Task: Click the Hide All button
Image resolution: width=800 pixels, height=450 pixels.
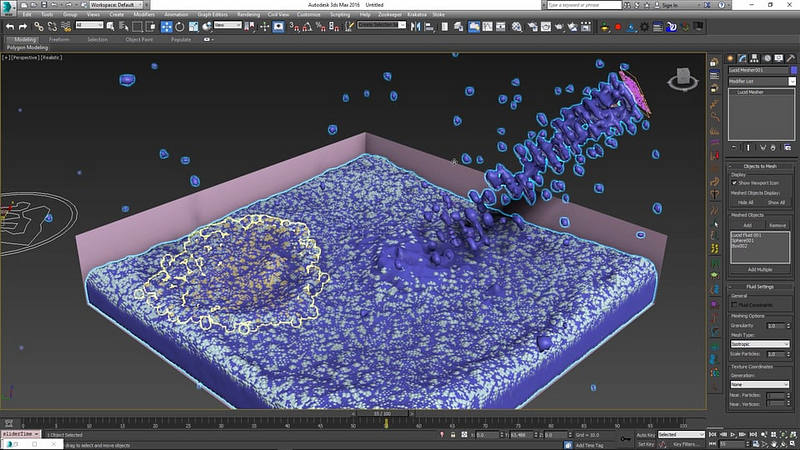Action: 745,203
